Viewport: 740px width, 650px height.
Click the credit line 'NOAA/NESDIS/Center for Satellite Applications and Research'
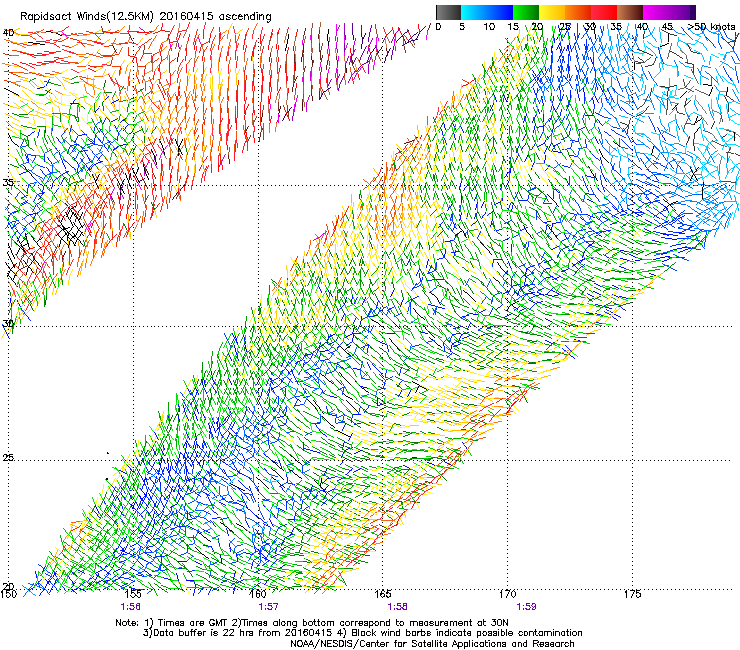tap(432, 644)
